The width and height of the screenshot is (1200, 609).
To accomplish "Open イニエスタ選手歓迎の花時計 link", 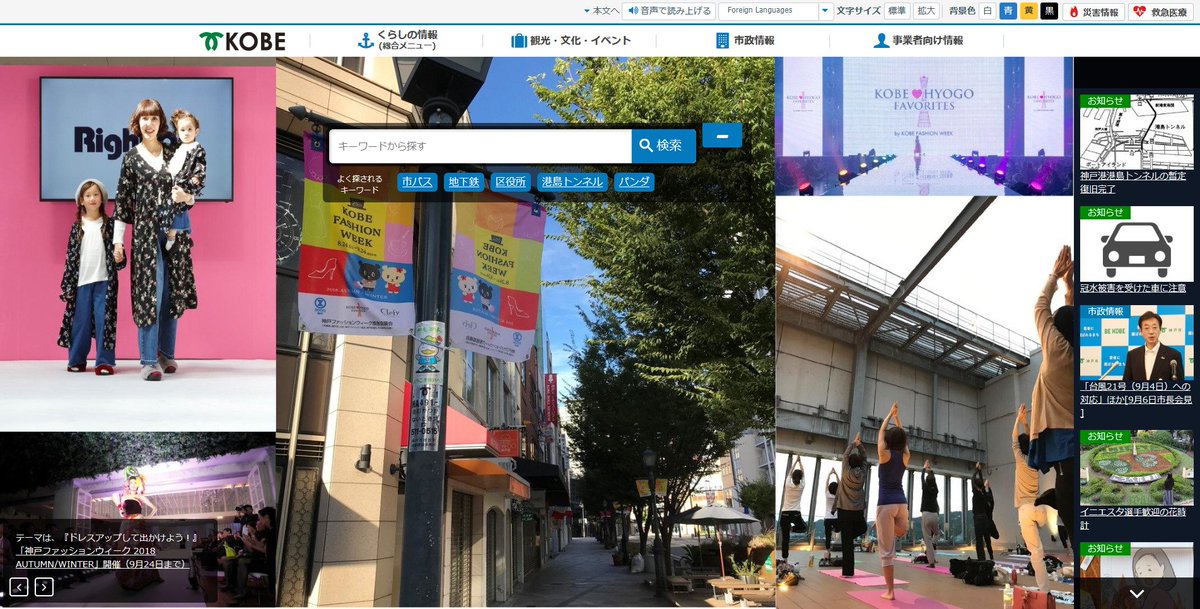I will pos(1133,518).
